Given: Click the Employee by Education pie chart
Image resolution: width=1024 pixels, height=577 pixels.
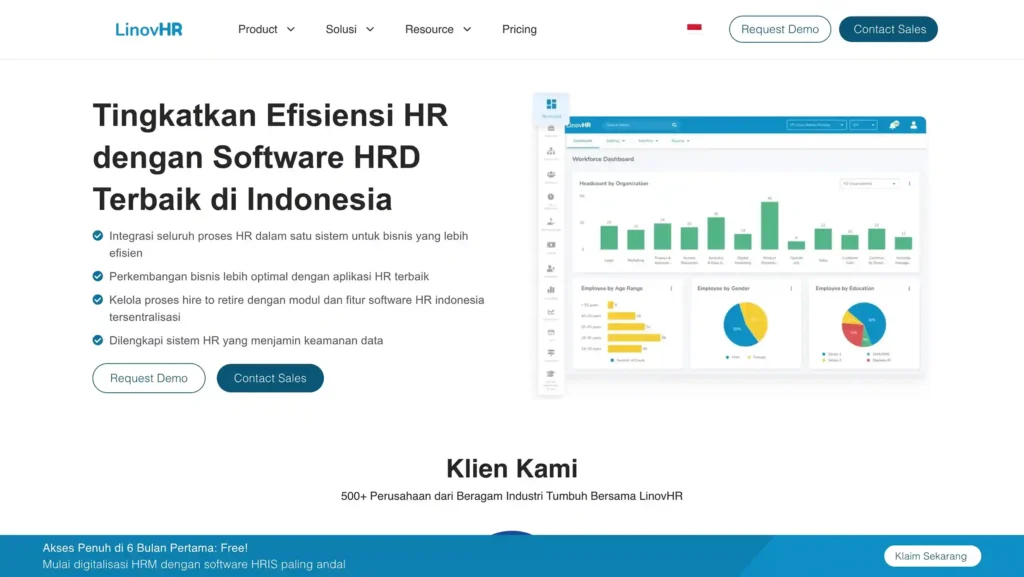Looking at the screenshot, I should pyautogui.click(x=863, y=324).
